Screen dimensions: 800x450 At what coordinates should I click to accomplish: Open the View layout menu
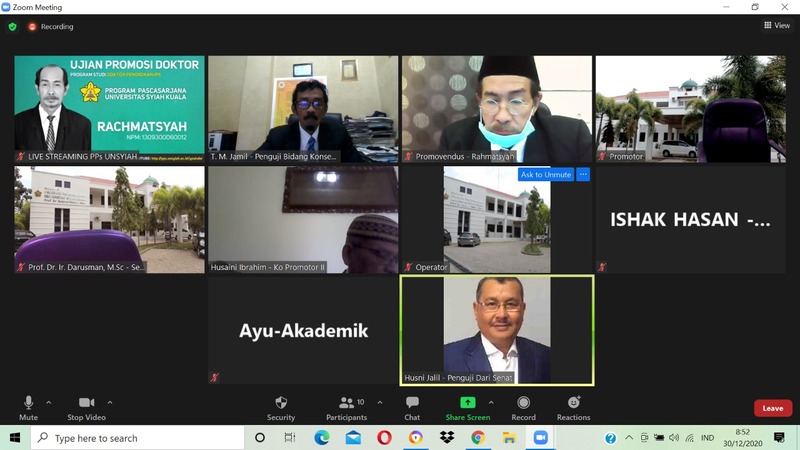click(x=777, y=26)
